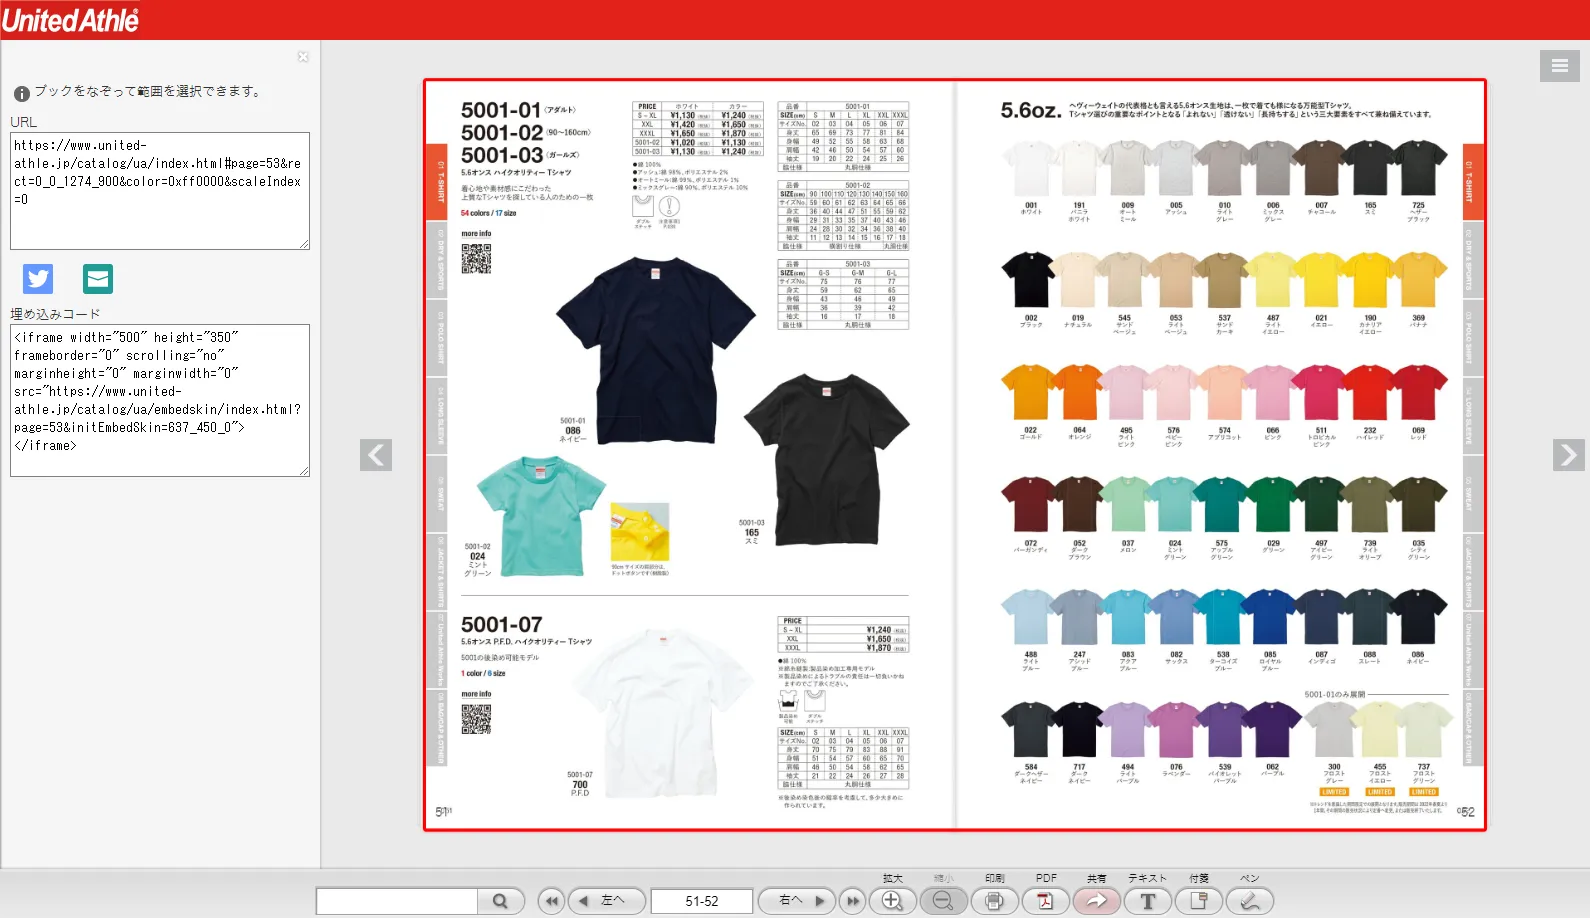1590x918 pixels.
Task: Click the '54 colors / 17 size' text
Action: pyautogui.click(x=489, y=213)
